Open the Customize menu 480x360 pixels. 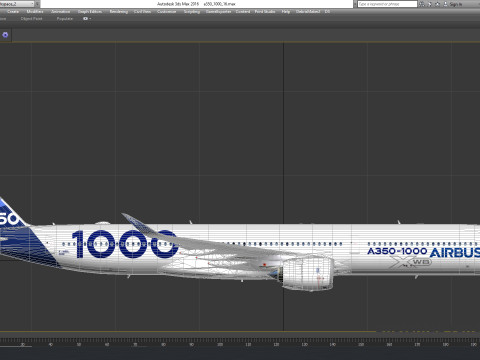click(x=166, y=12)
